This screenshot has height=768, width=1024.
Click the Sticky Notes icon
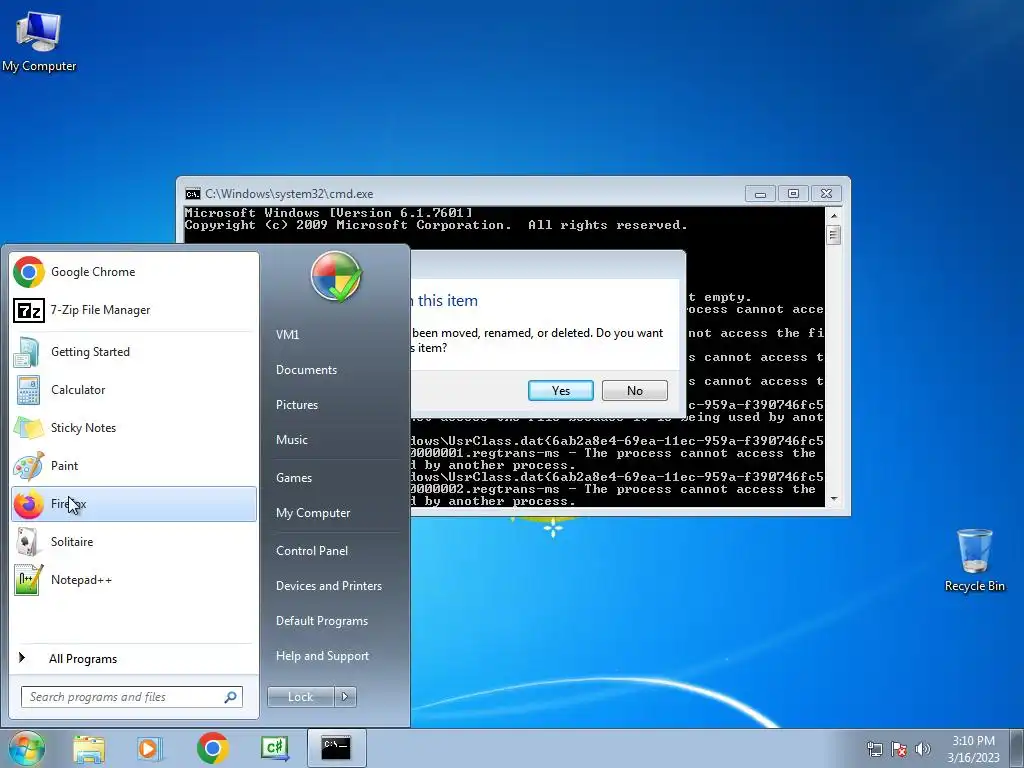(x=28, y=428)
